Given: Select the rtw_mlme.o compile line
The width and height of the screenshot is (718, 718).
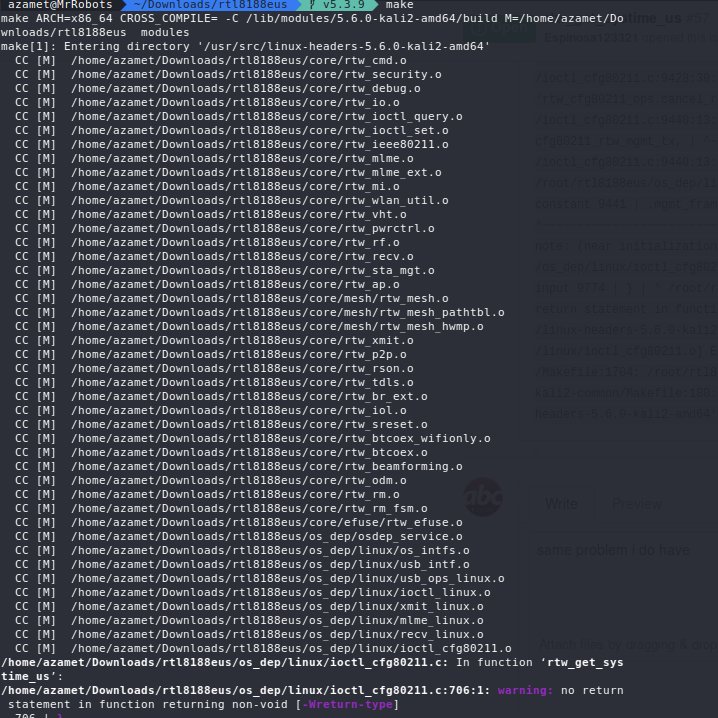Looking at the screenshot, I should click(214, 158).
